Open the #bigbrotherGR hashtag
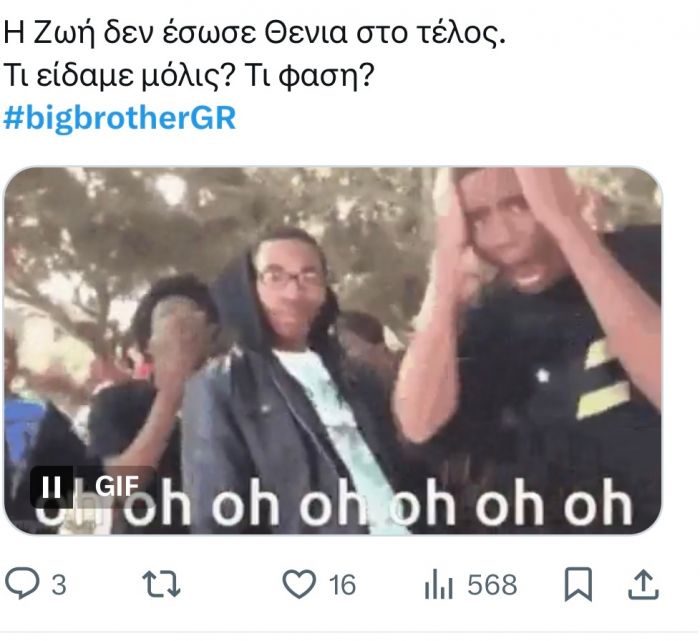 click(120, 118)
